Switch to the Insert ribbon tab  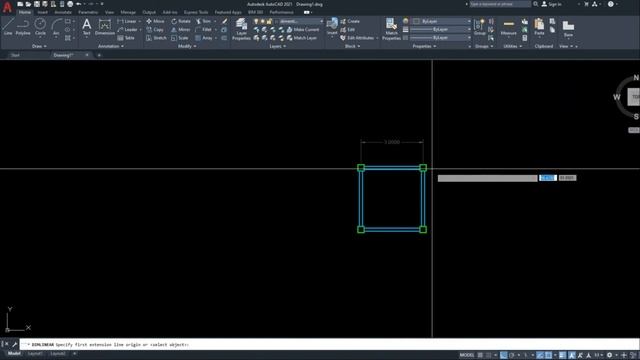click(42, 12)
